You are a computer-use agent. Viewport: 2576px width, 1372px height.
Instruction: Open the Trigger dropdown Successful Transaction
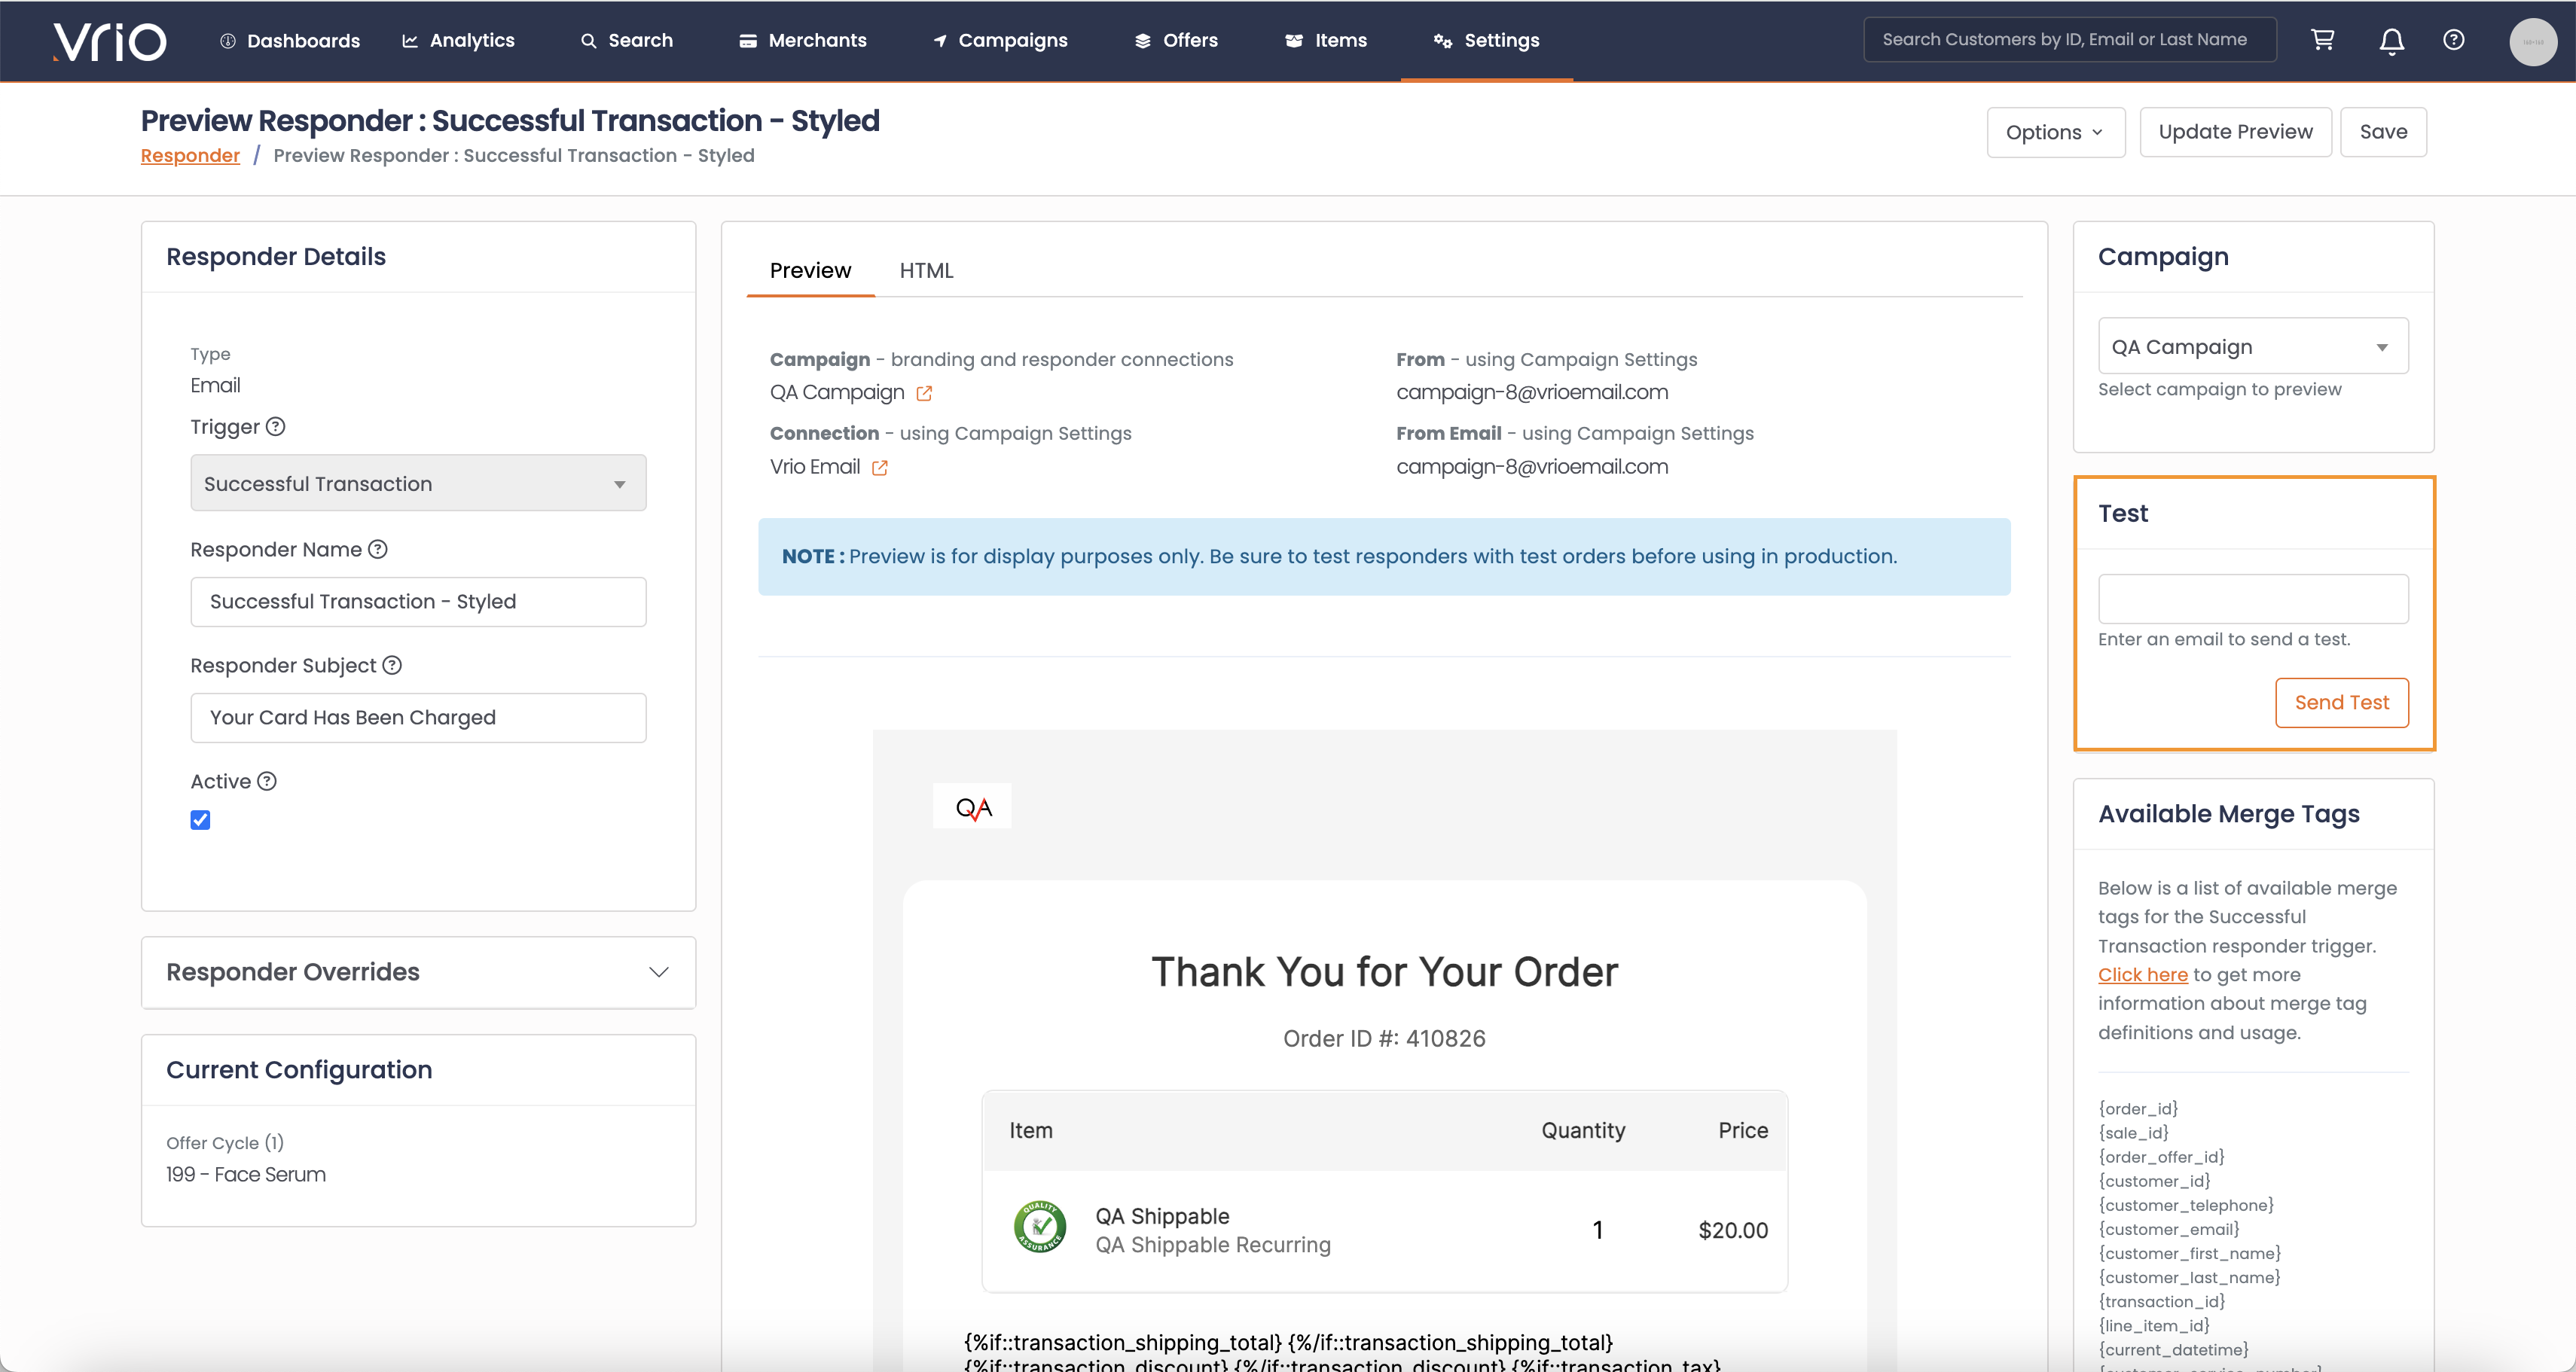tap(418, 483)
